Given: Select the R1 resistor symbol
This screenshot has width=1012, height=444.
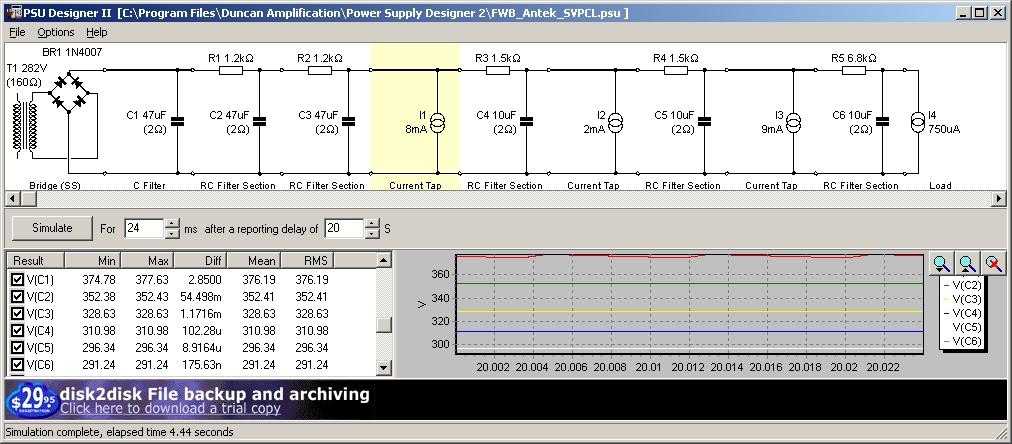Looking at the screenshot, I should coord(231,70).
